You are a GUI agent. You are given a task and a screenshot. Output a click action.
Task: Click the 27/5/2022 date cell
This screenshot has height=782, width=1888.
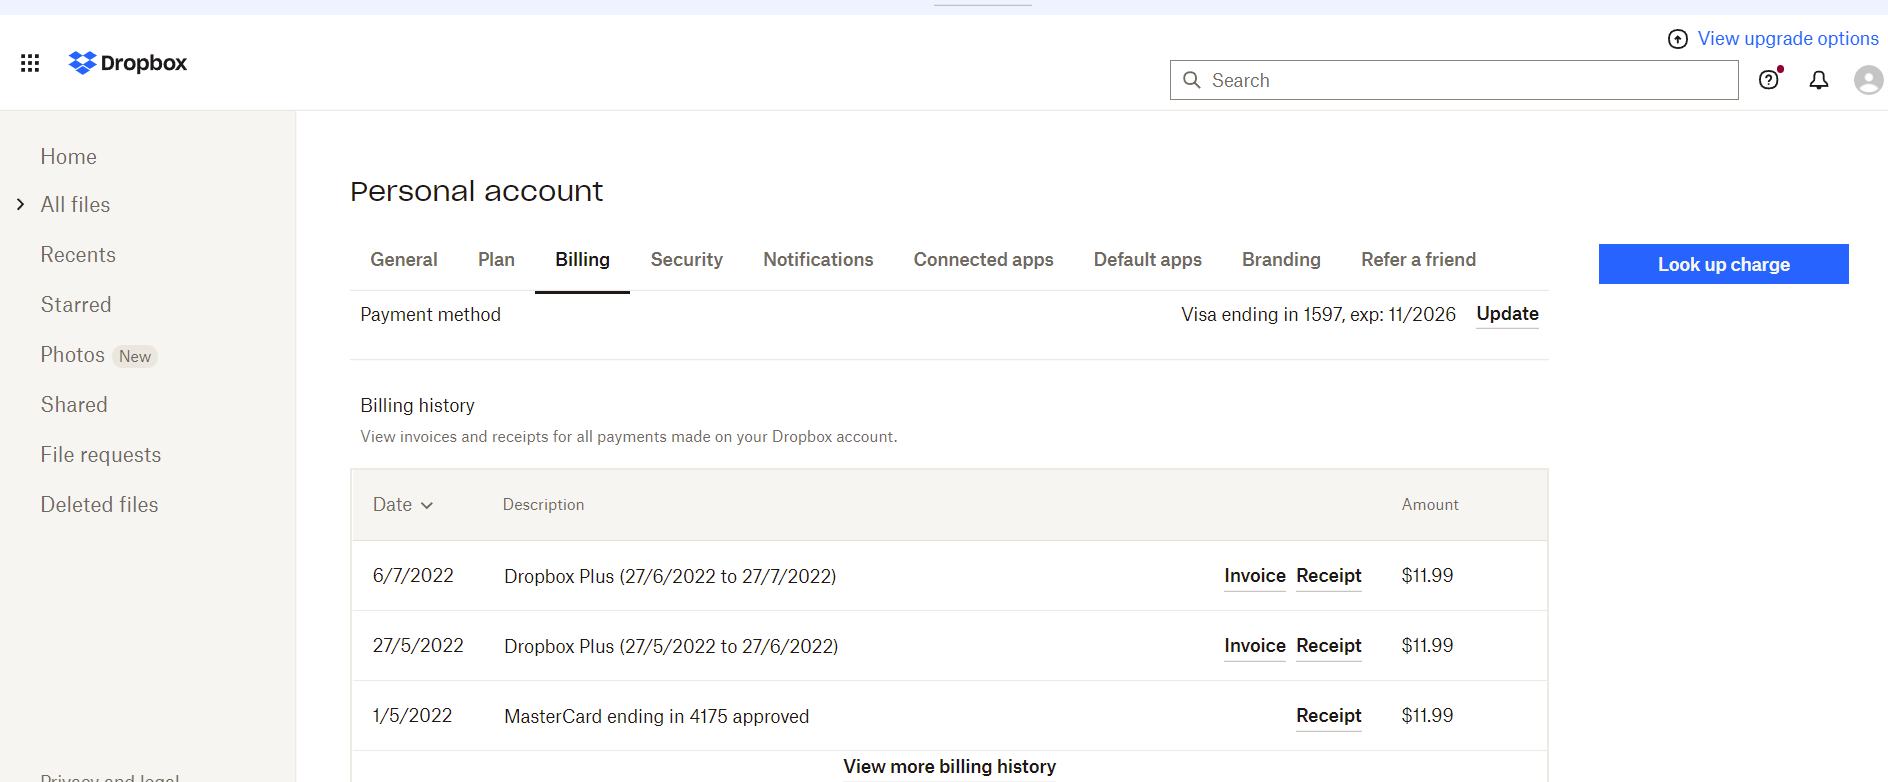418,646
